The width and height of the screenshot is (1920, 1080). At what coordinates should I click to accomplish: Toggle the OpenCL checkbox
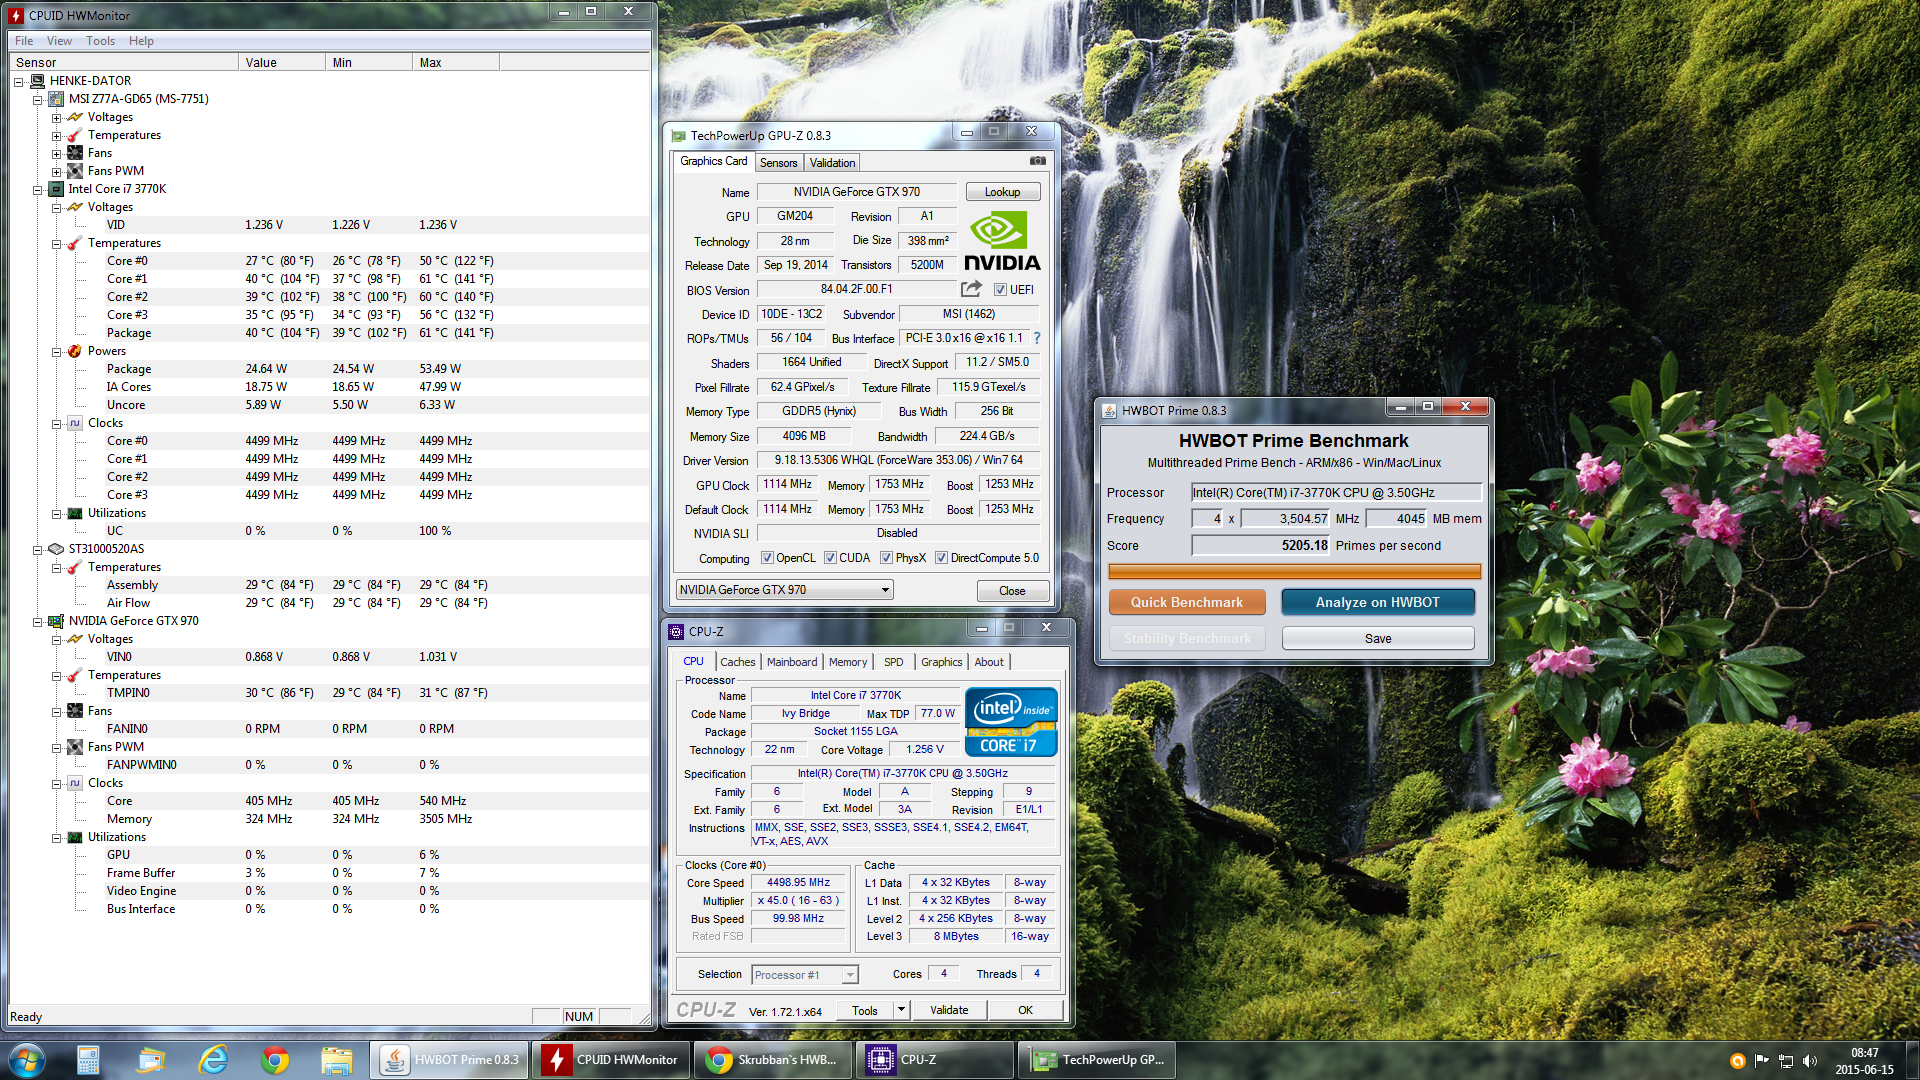click(767, 558)
